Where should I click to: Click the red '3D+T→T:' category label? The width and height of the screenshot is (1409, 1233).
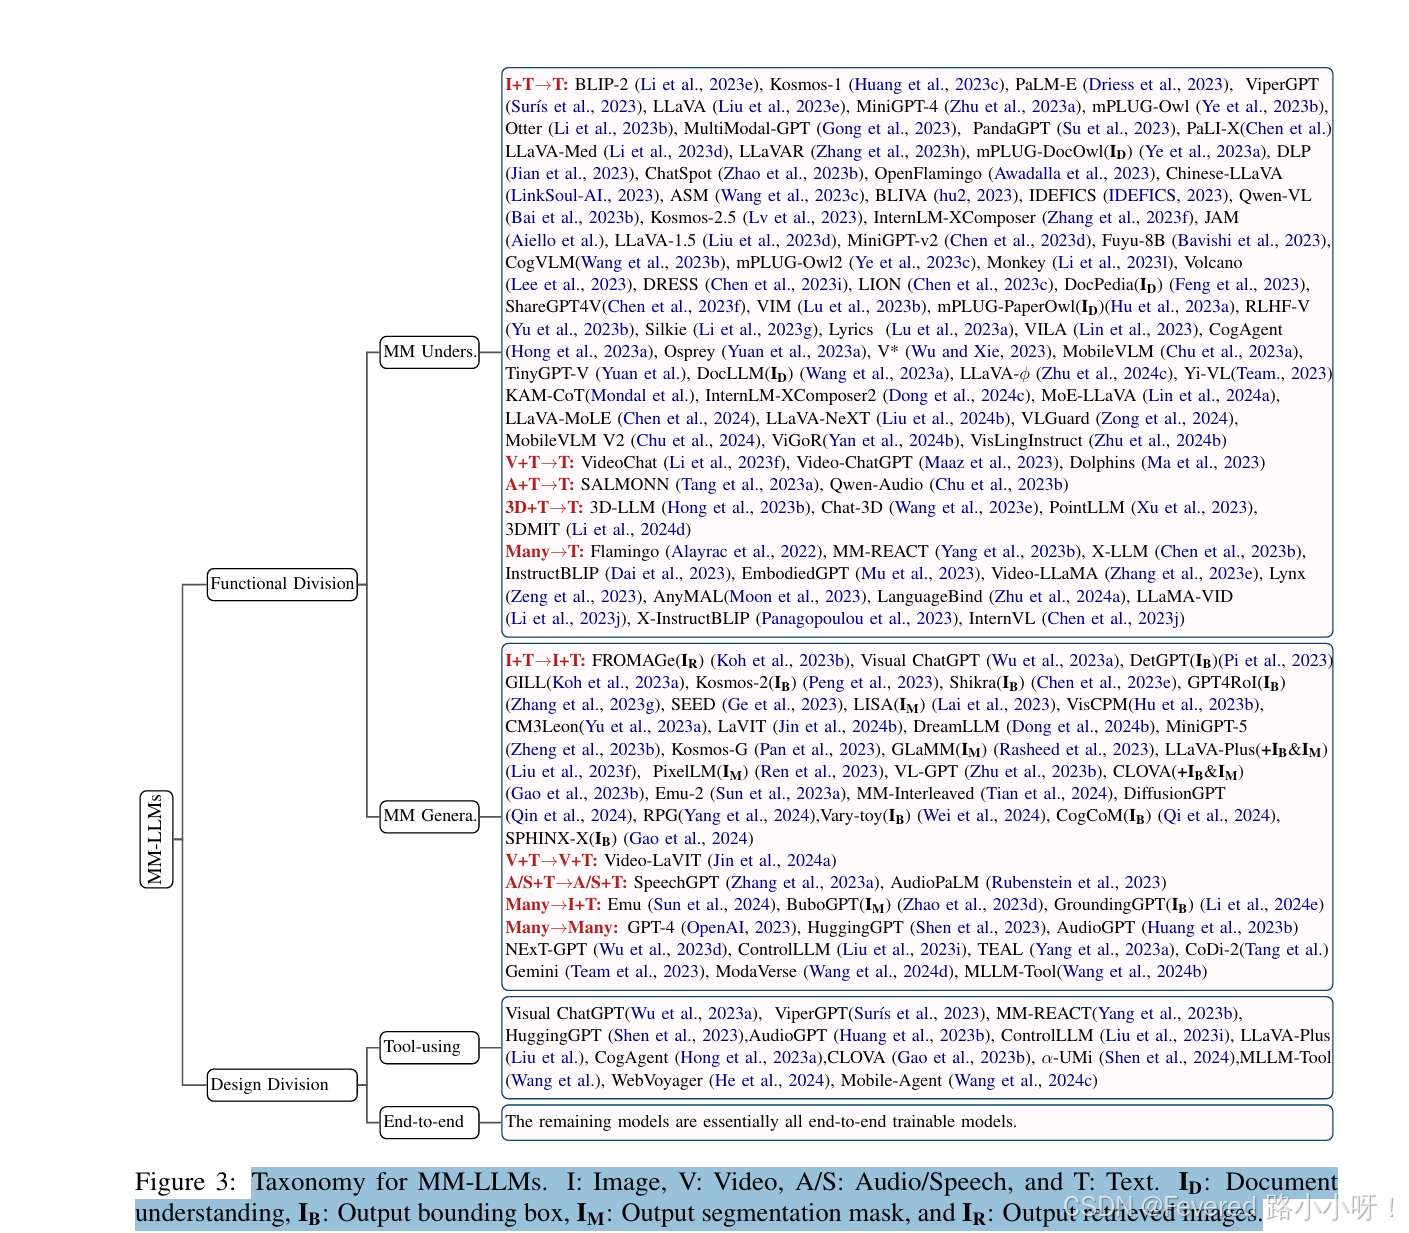pos(544,507)
